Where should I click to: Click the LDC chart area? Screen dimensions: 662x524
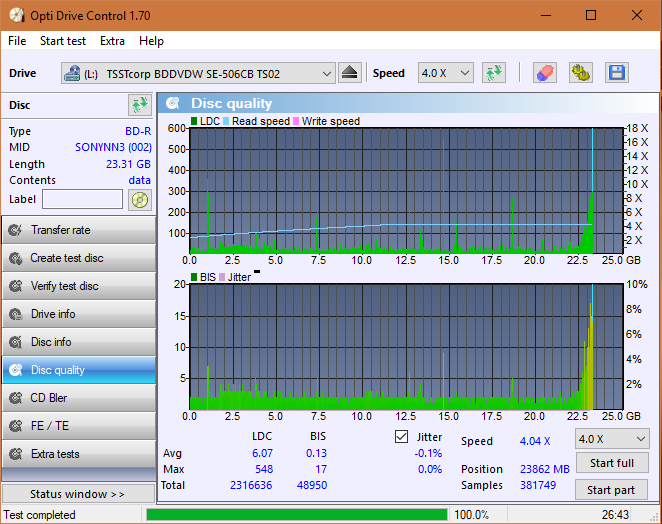(407, 190)
